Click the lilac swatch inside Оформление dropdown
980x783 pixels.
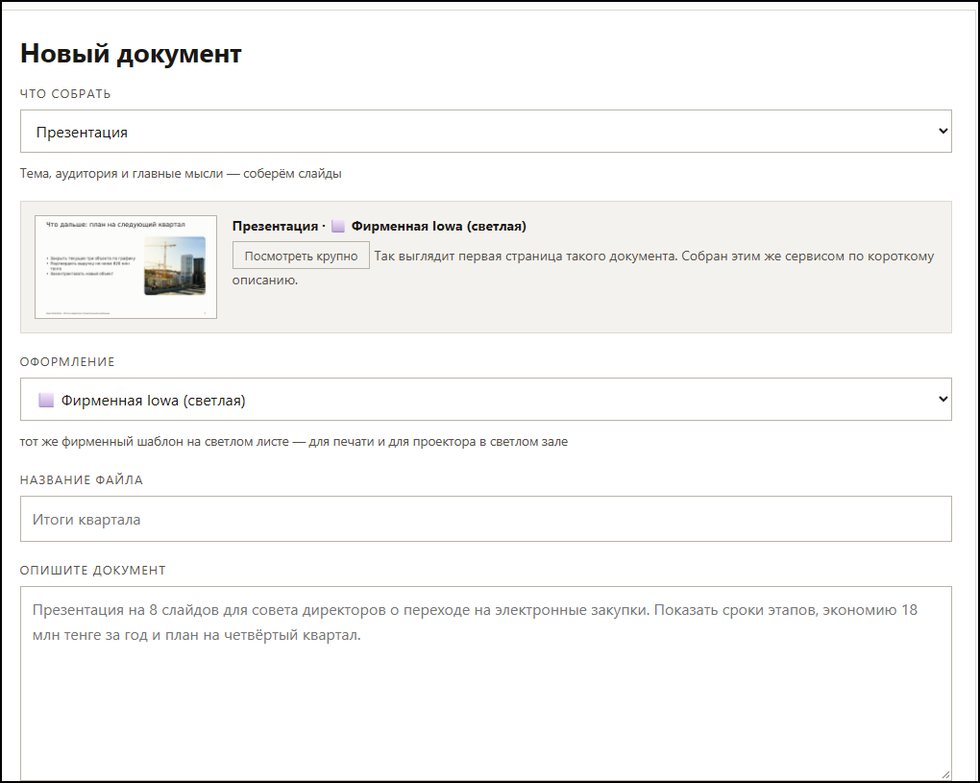point(46,400)
